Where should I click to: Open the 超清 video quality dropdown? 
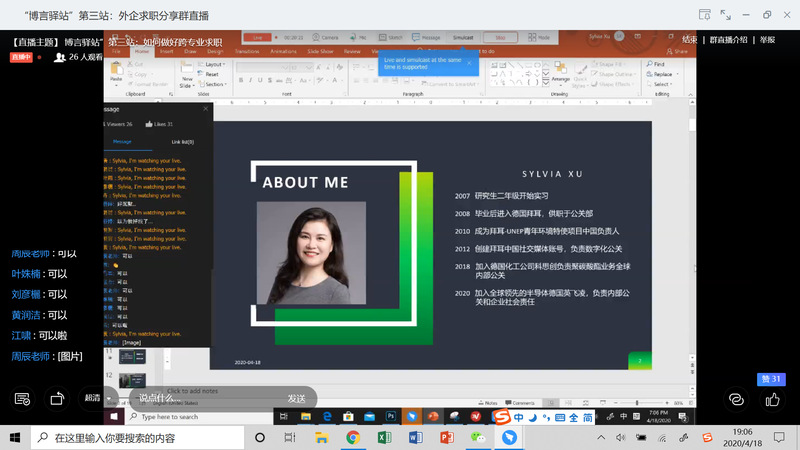pyautogui.click(x=97, y=398)
